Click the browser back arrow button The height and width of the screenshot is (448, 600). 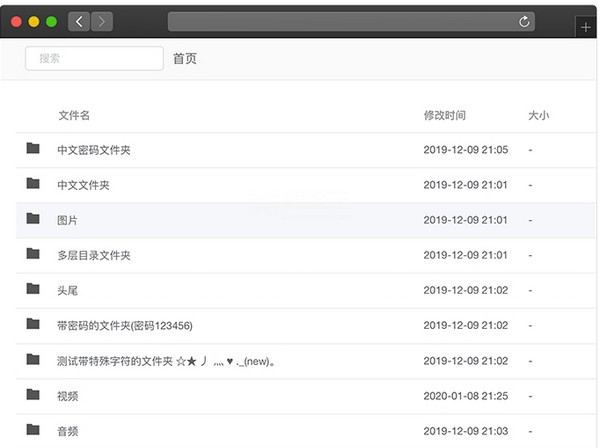tap(79, 21)
